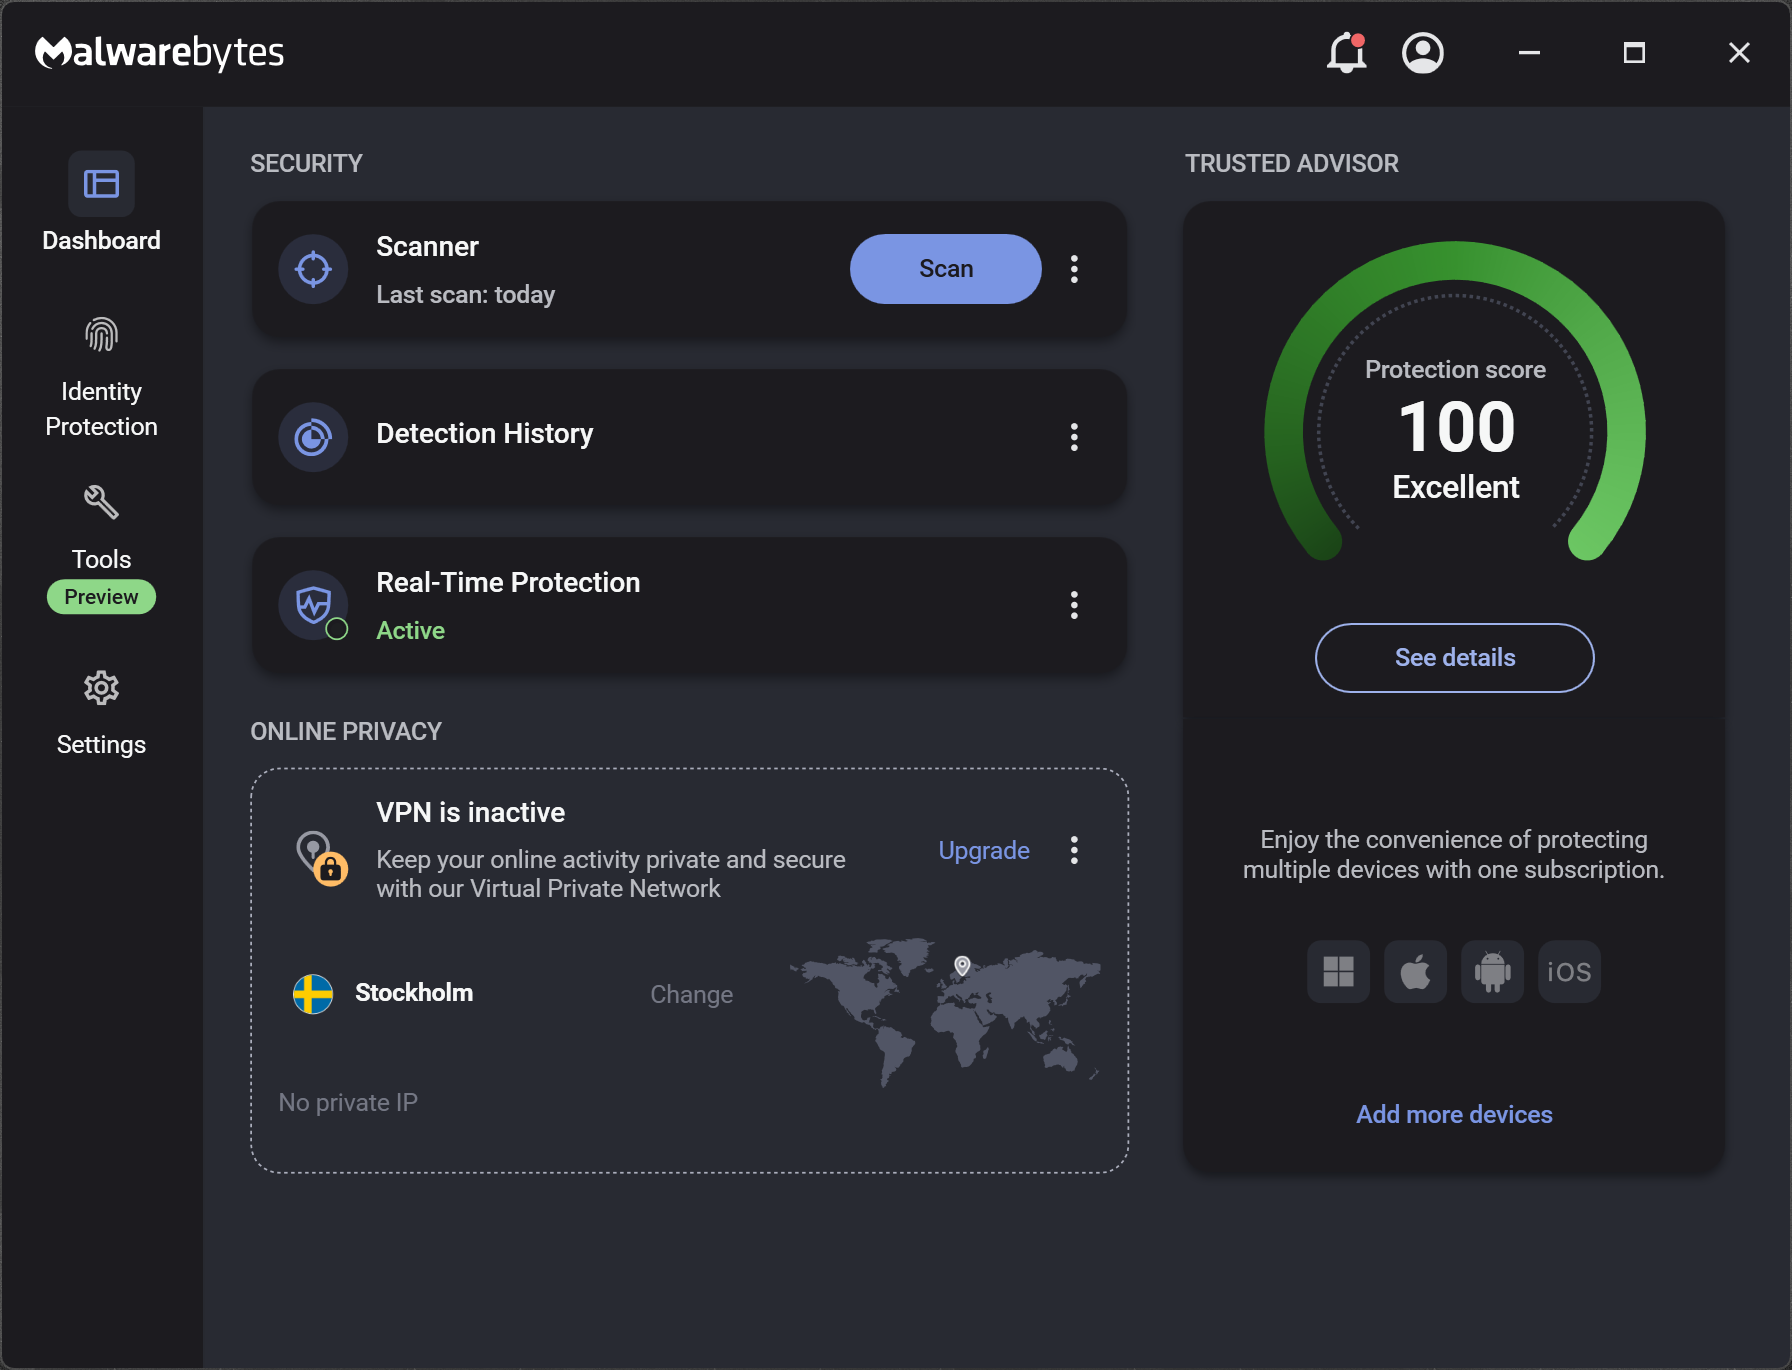
Task: Open Identity Protection fingerprint icon
Action: (101, 335)
